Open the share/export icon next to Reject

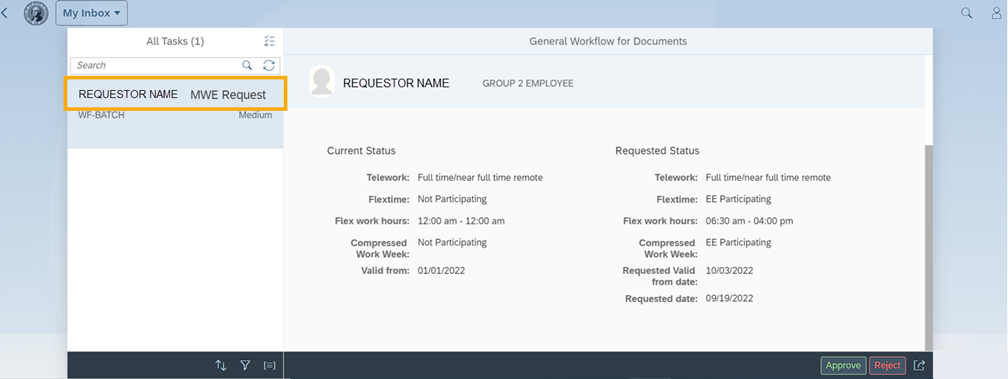pos(919,366)
